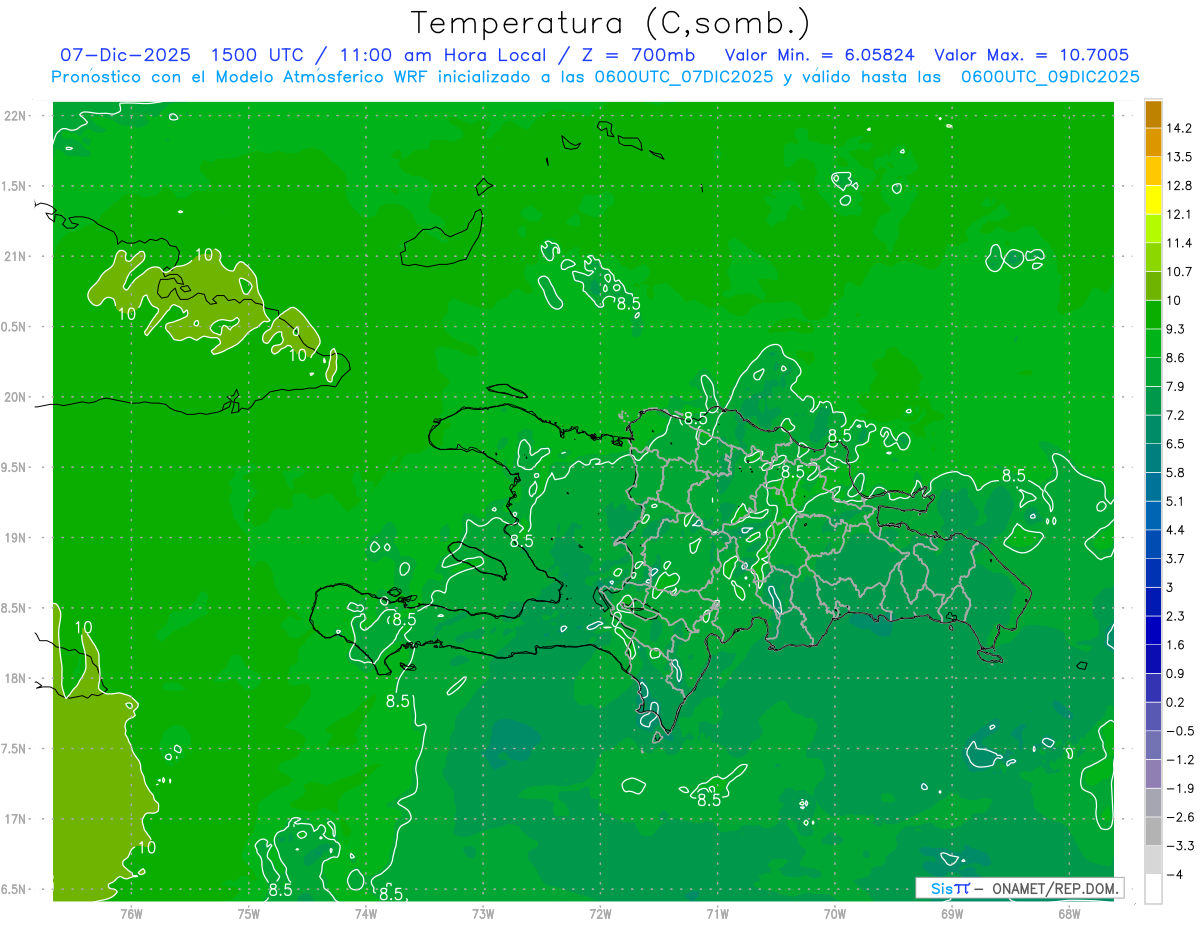The image size is (1200, 927).
Task: Select the '0600UTC_09DIC2025' valid-until time
Action: click(1050, 77)
